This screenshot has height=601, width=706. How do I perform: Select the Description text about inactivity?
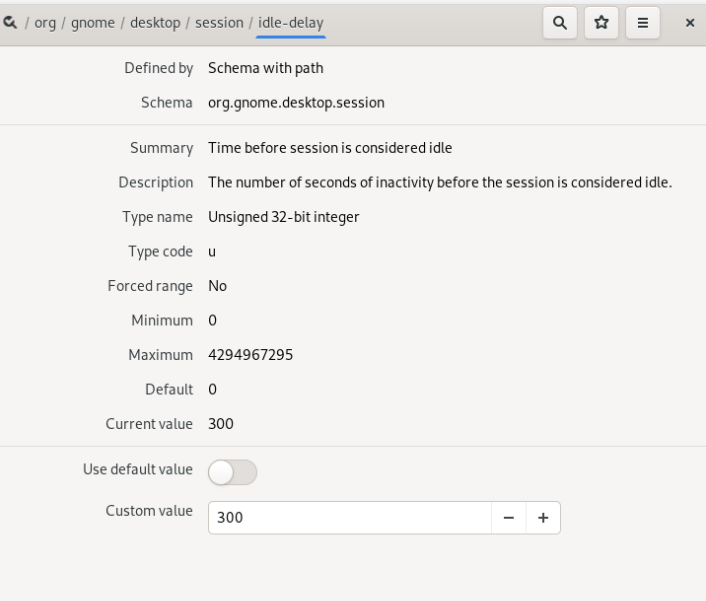pyautogui.click(x=440, y=182)
